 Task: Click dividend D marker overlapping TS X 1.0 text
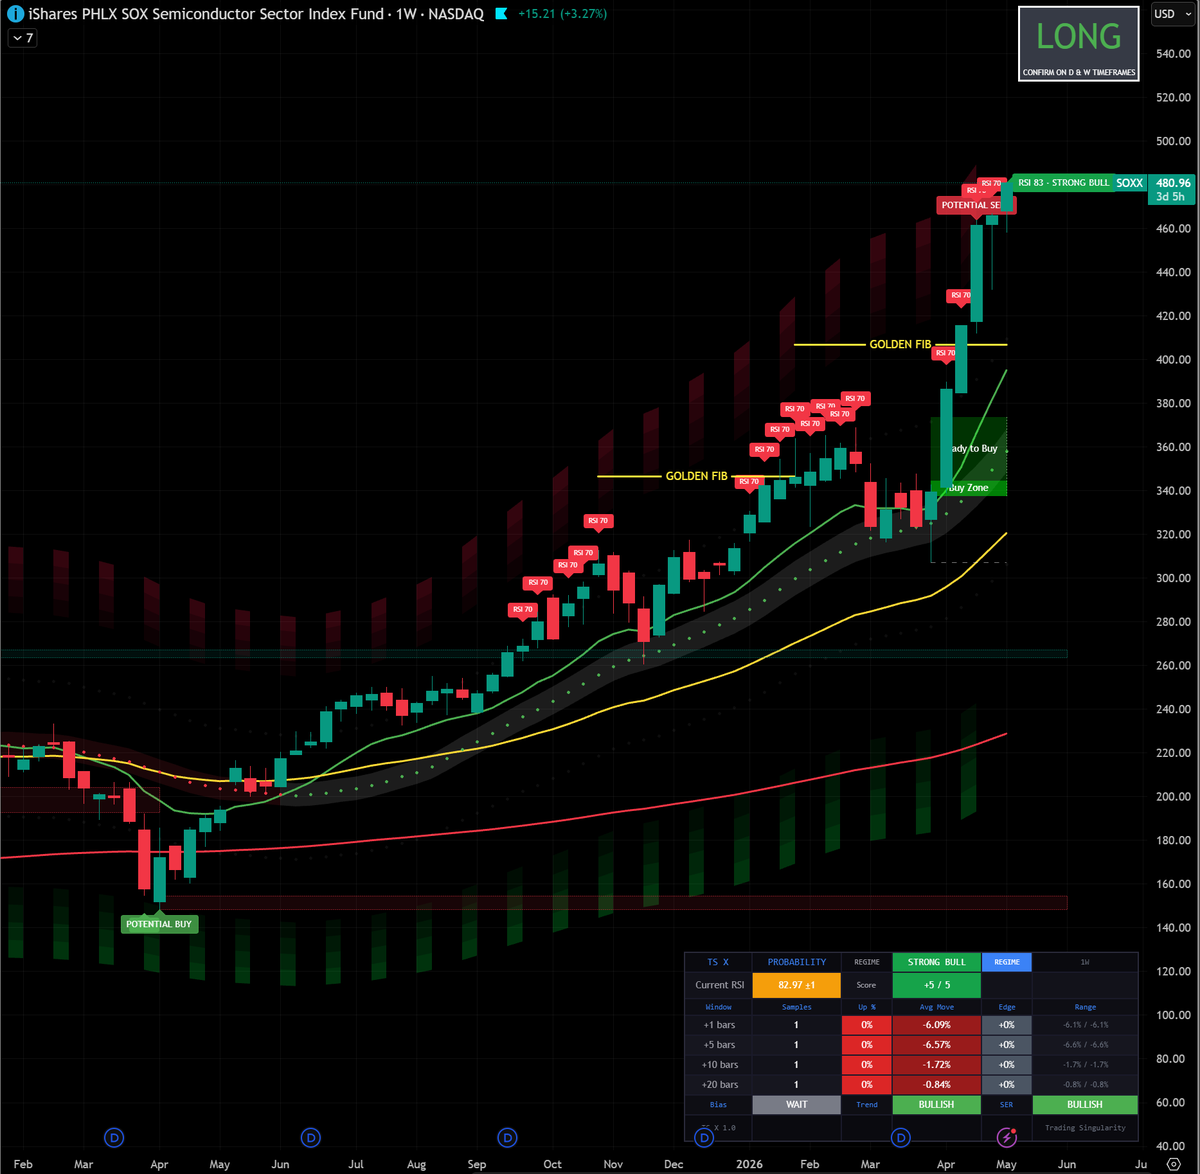click(704, 1137)
